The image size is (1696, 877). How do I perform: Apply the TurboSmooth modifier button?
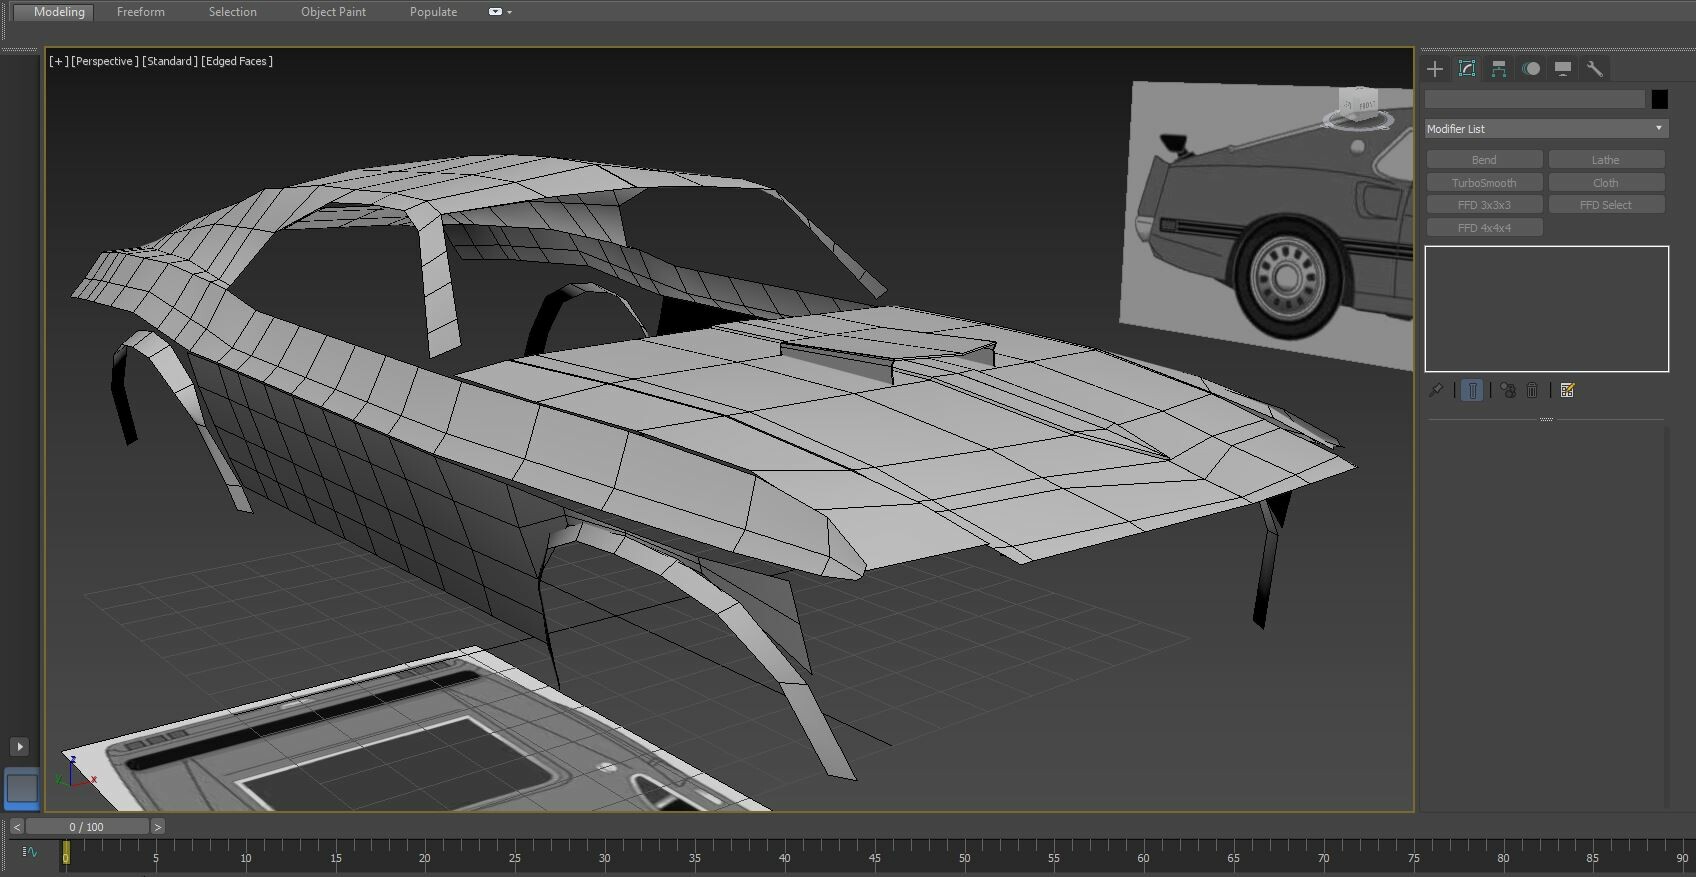point(1484,183)
